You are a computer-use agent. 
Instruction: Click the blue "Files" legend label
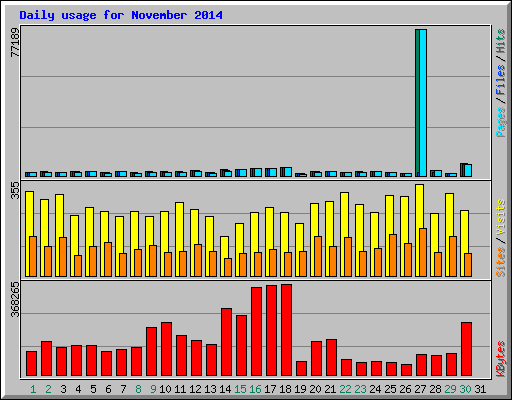coord(501,80)
